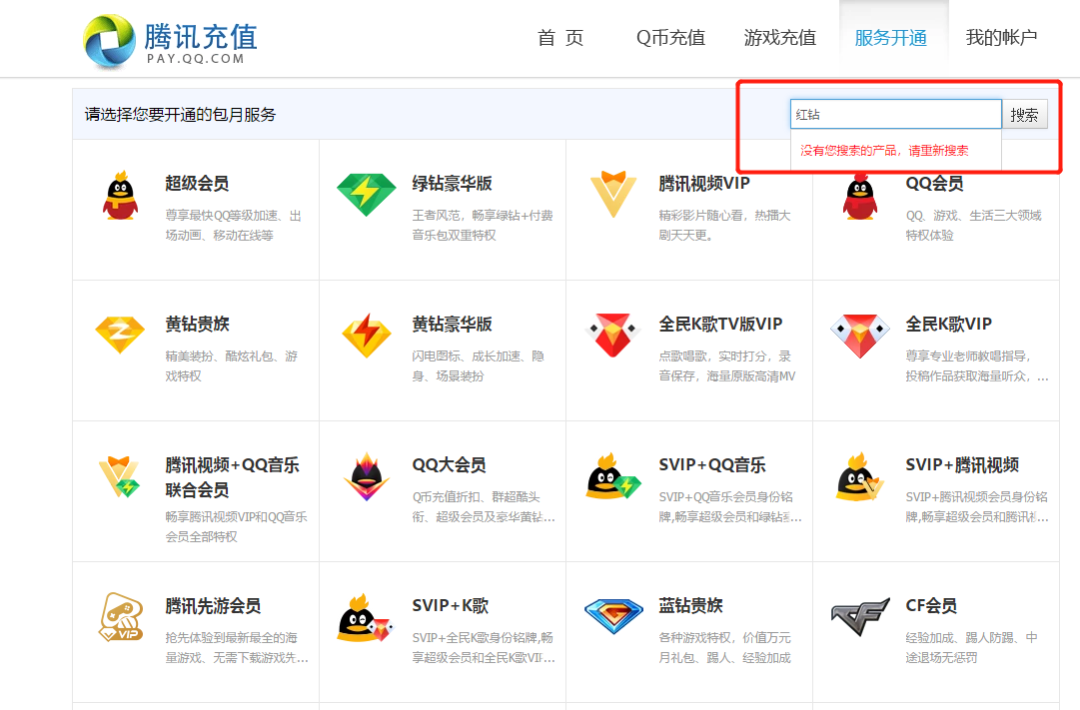Open the SVIP+QQ音乐 title link
This screenshot has width=1080, height=710.
[712, 465]
